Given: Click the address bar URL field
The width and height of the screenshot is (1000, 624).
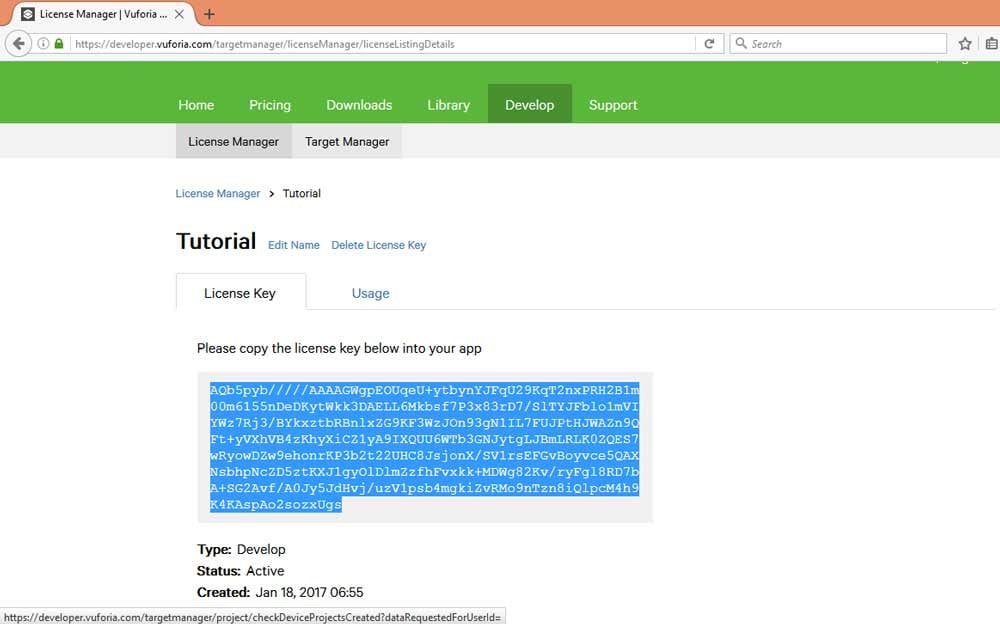Looking at the screenshot, I should click(380, 44).
